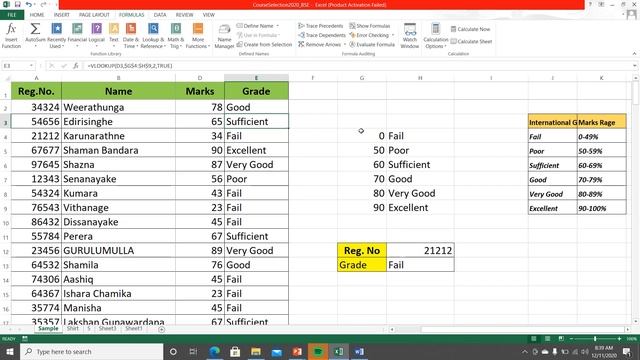Click Evaluate Formula
The width and height of the screenshot is (640, 360).
pos(372,44)
